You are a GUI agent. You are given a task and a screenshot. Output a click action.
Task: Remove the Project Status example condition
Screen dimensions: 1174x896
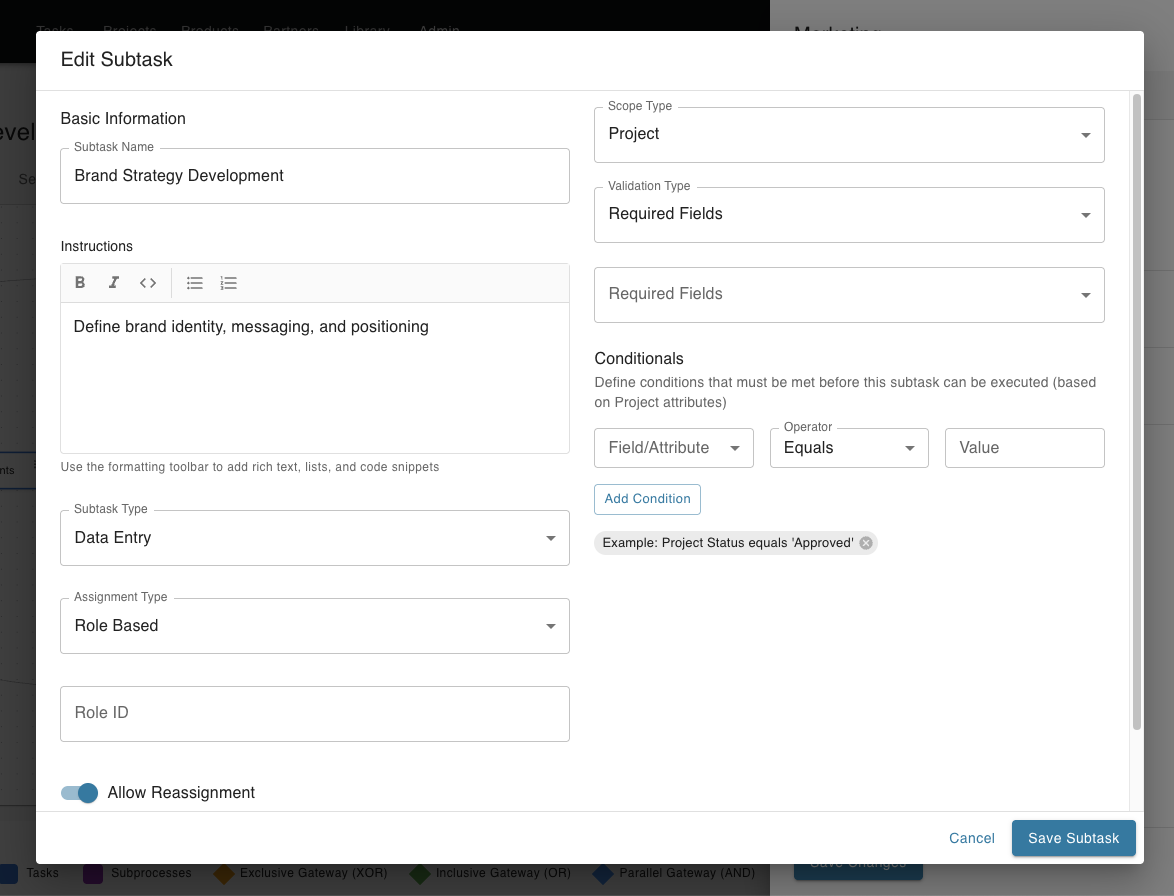click(865, 542)
